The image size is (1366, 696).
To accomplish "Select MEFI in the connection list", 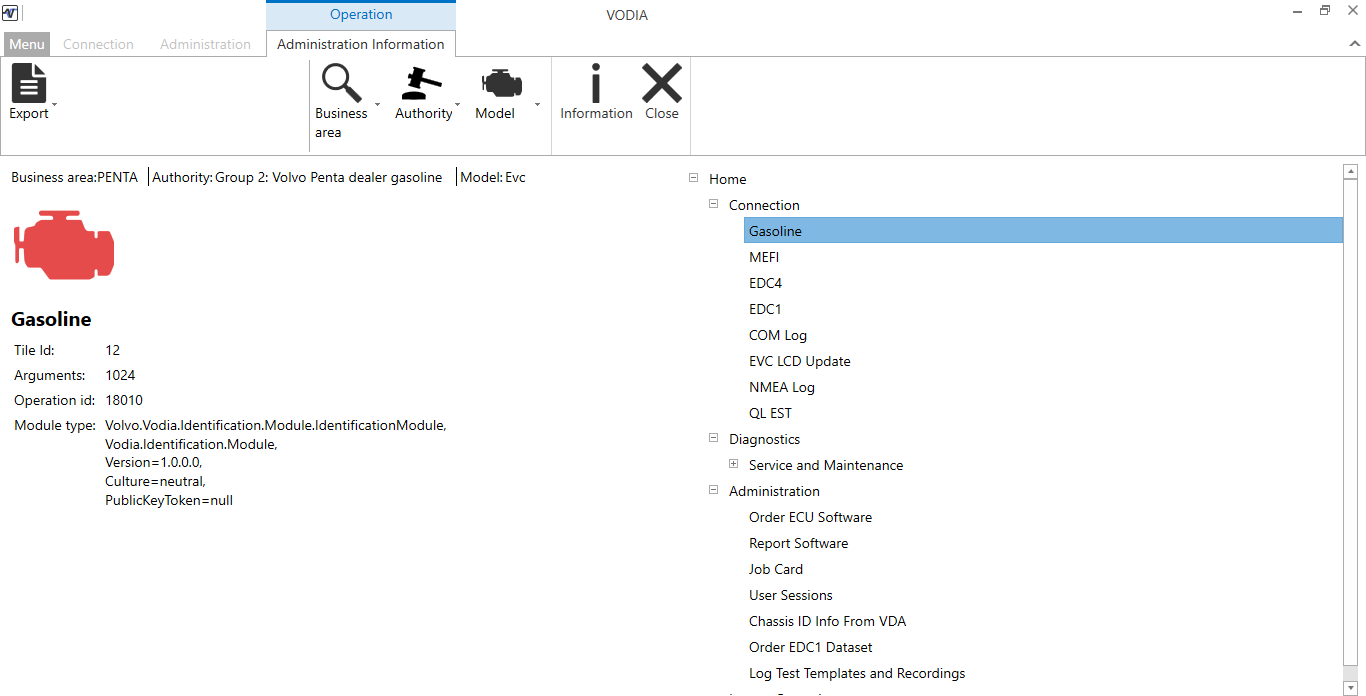I will [x=764, y=256].
